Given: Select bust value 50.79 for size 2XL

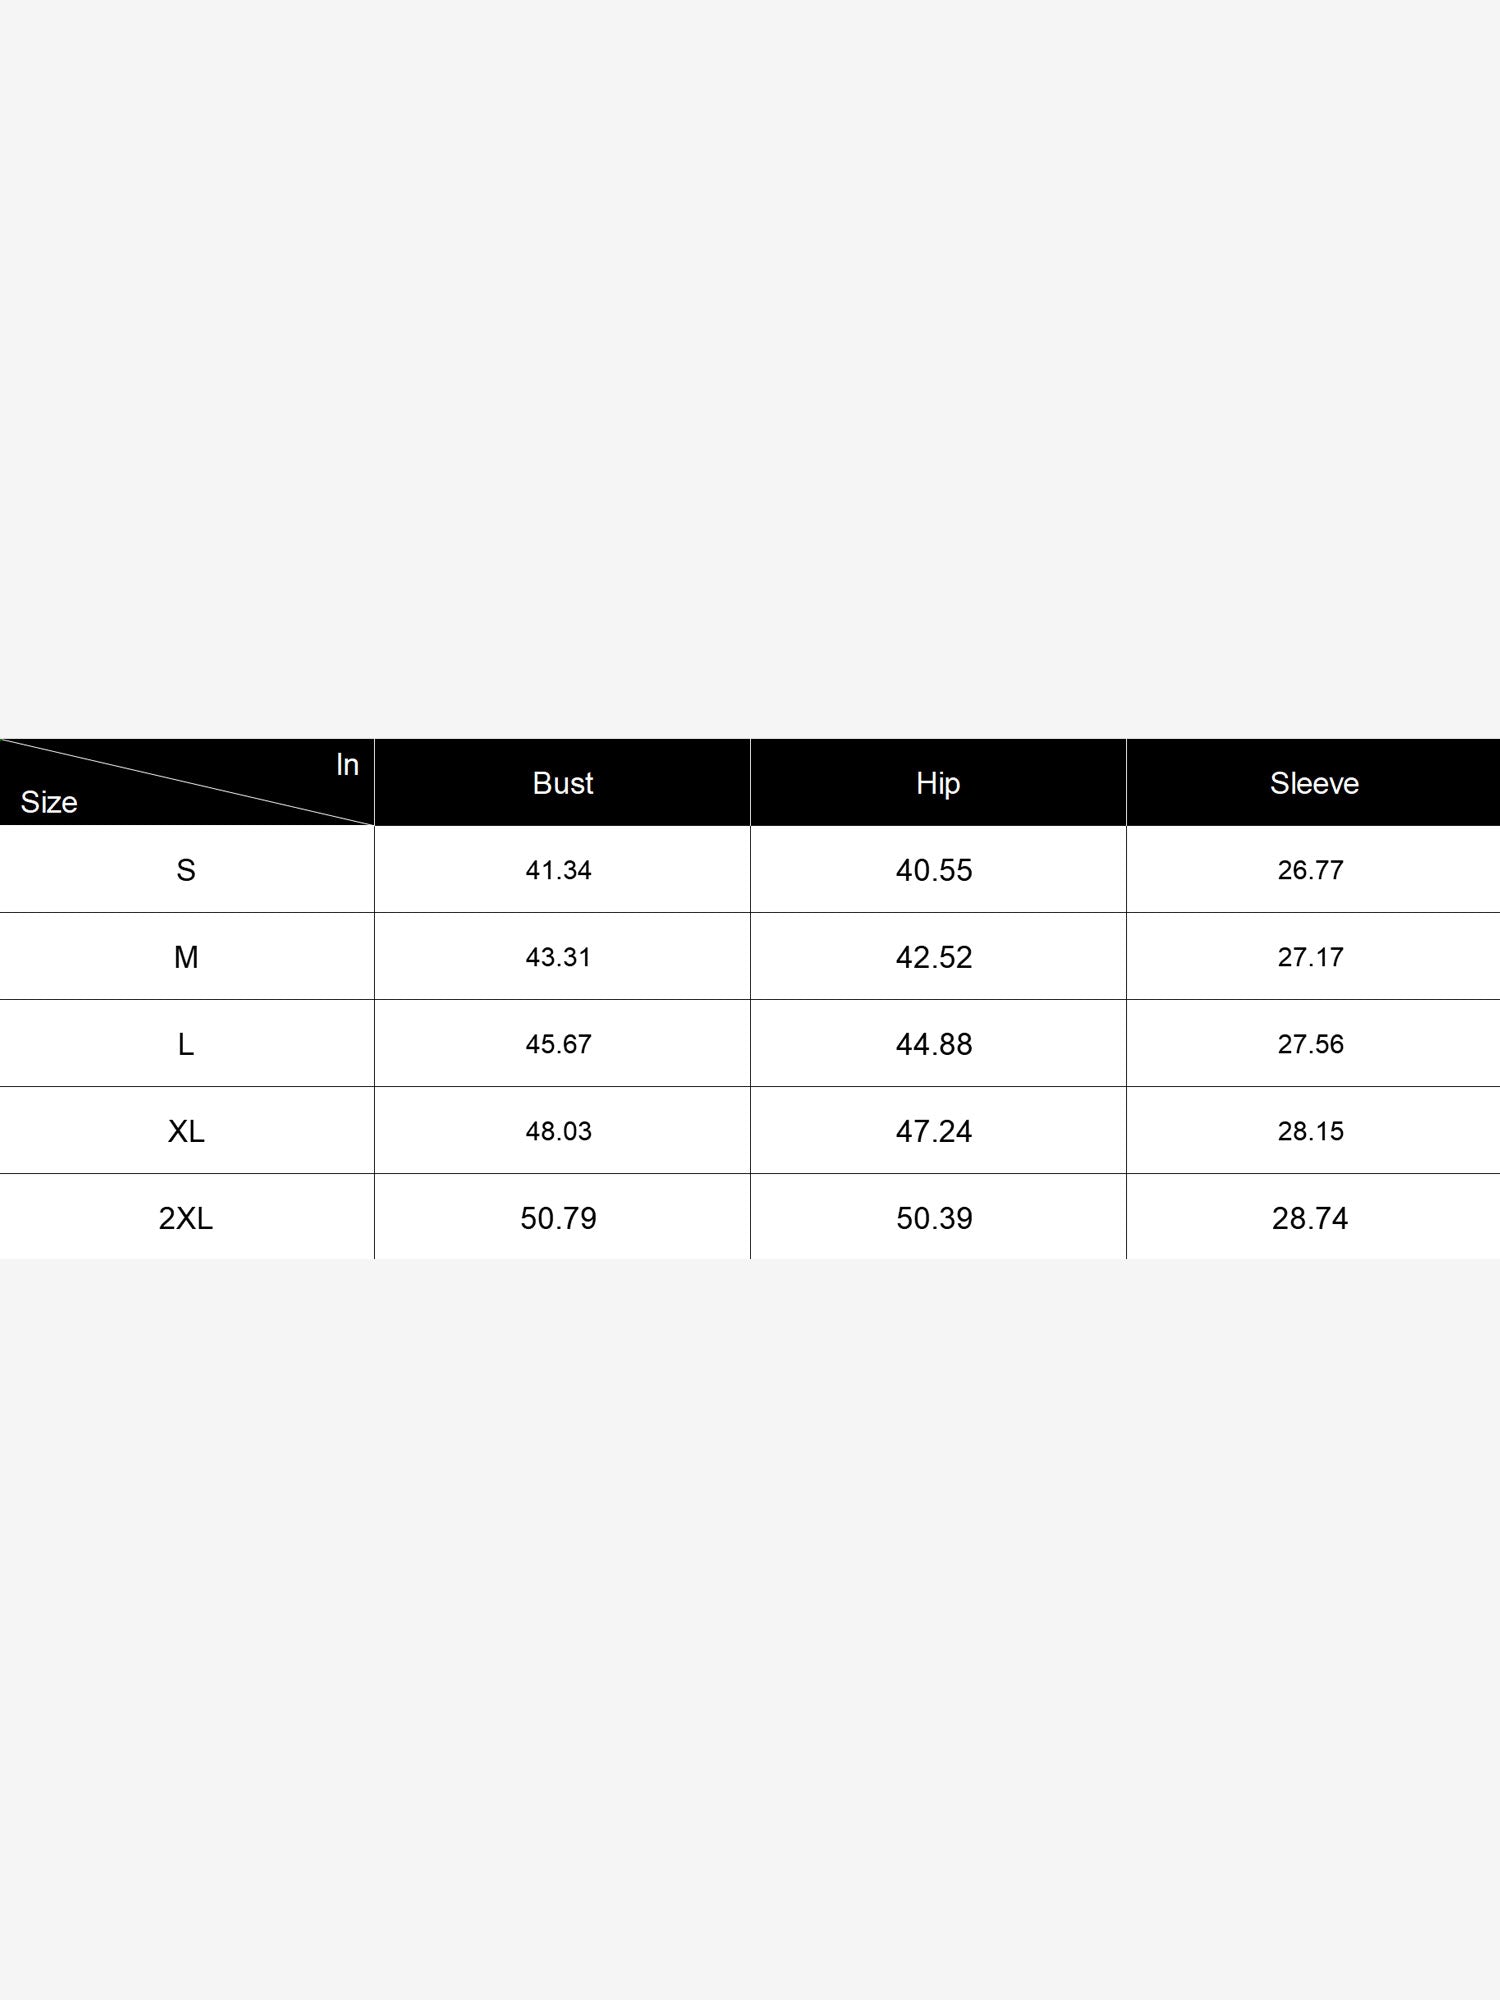Looking at the screenshot, I should coord(558,1218).
